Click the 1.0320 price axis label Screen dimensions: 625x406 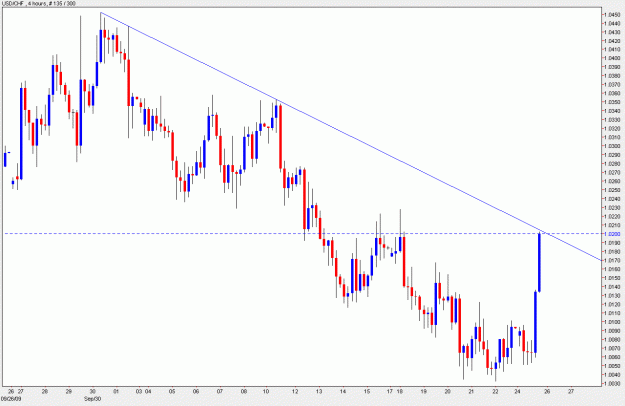point(612,128)
